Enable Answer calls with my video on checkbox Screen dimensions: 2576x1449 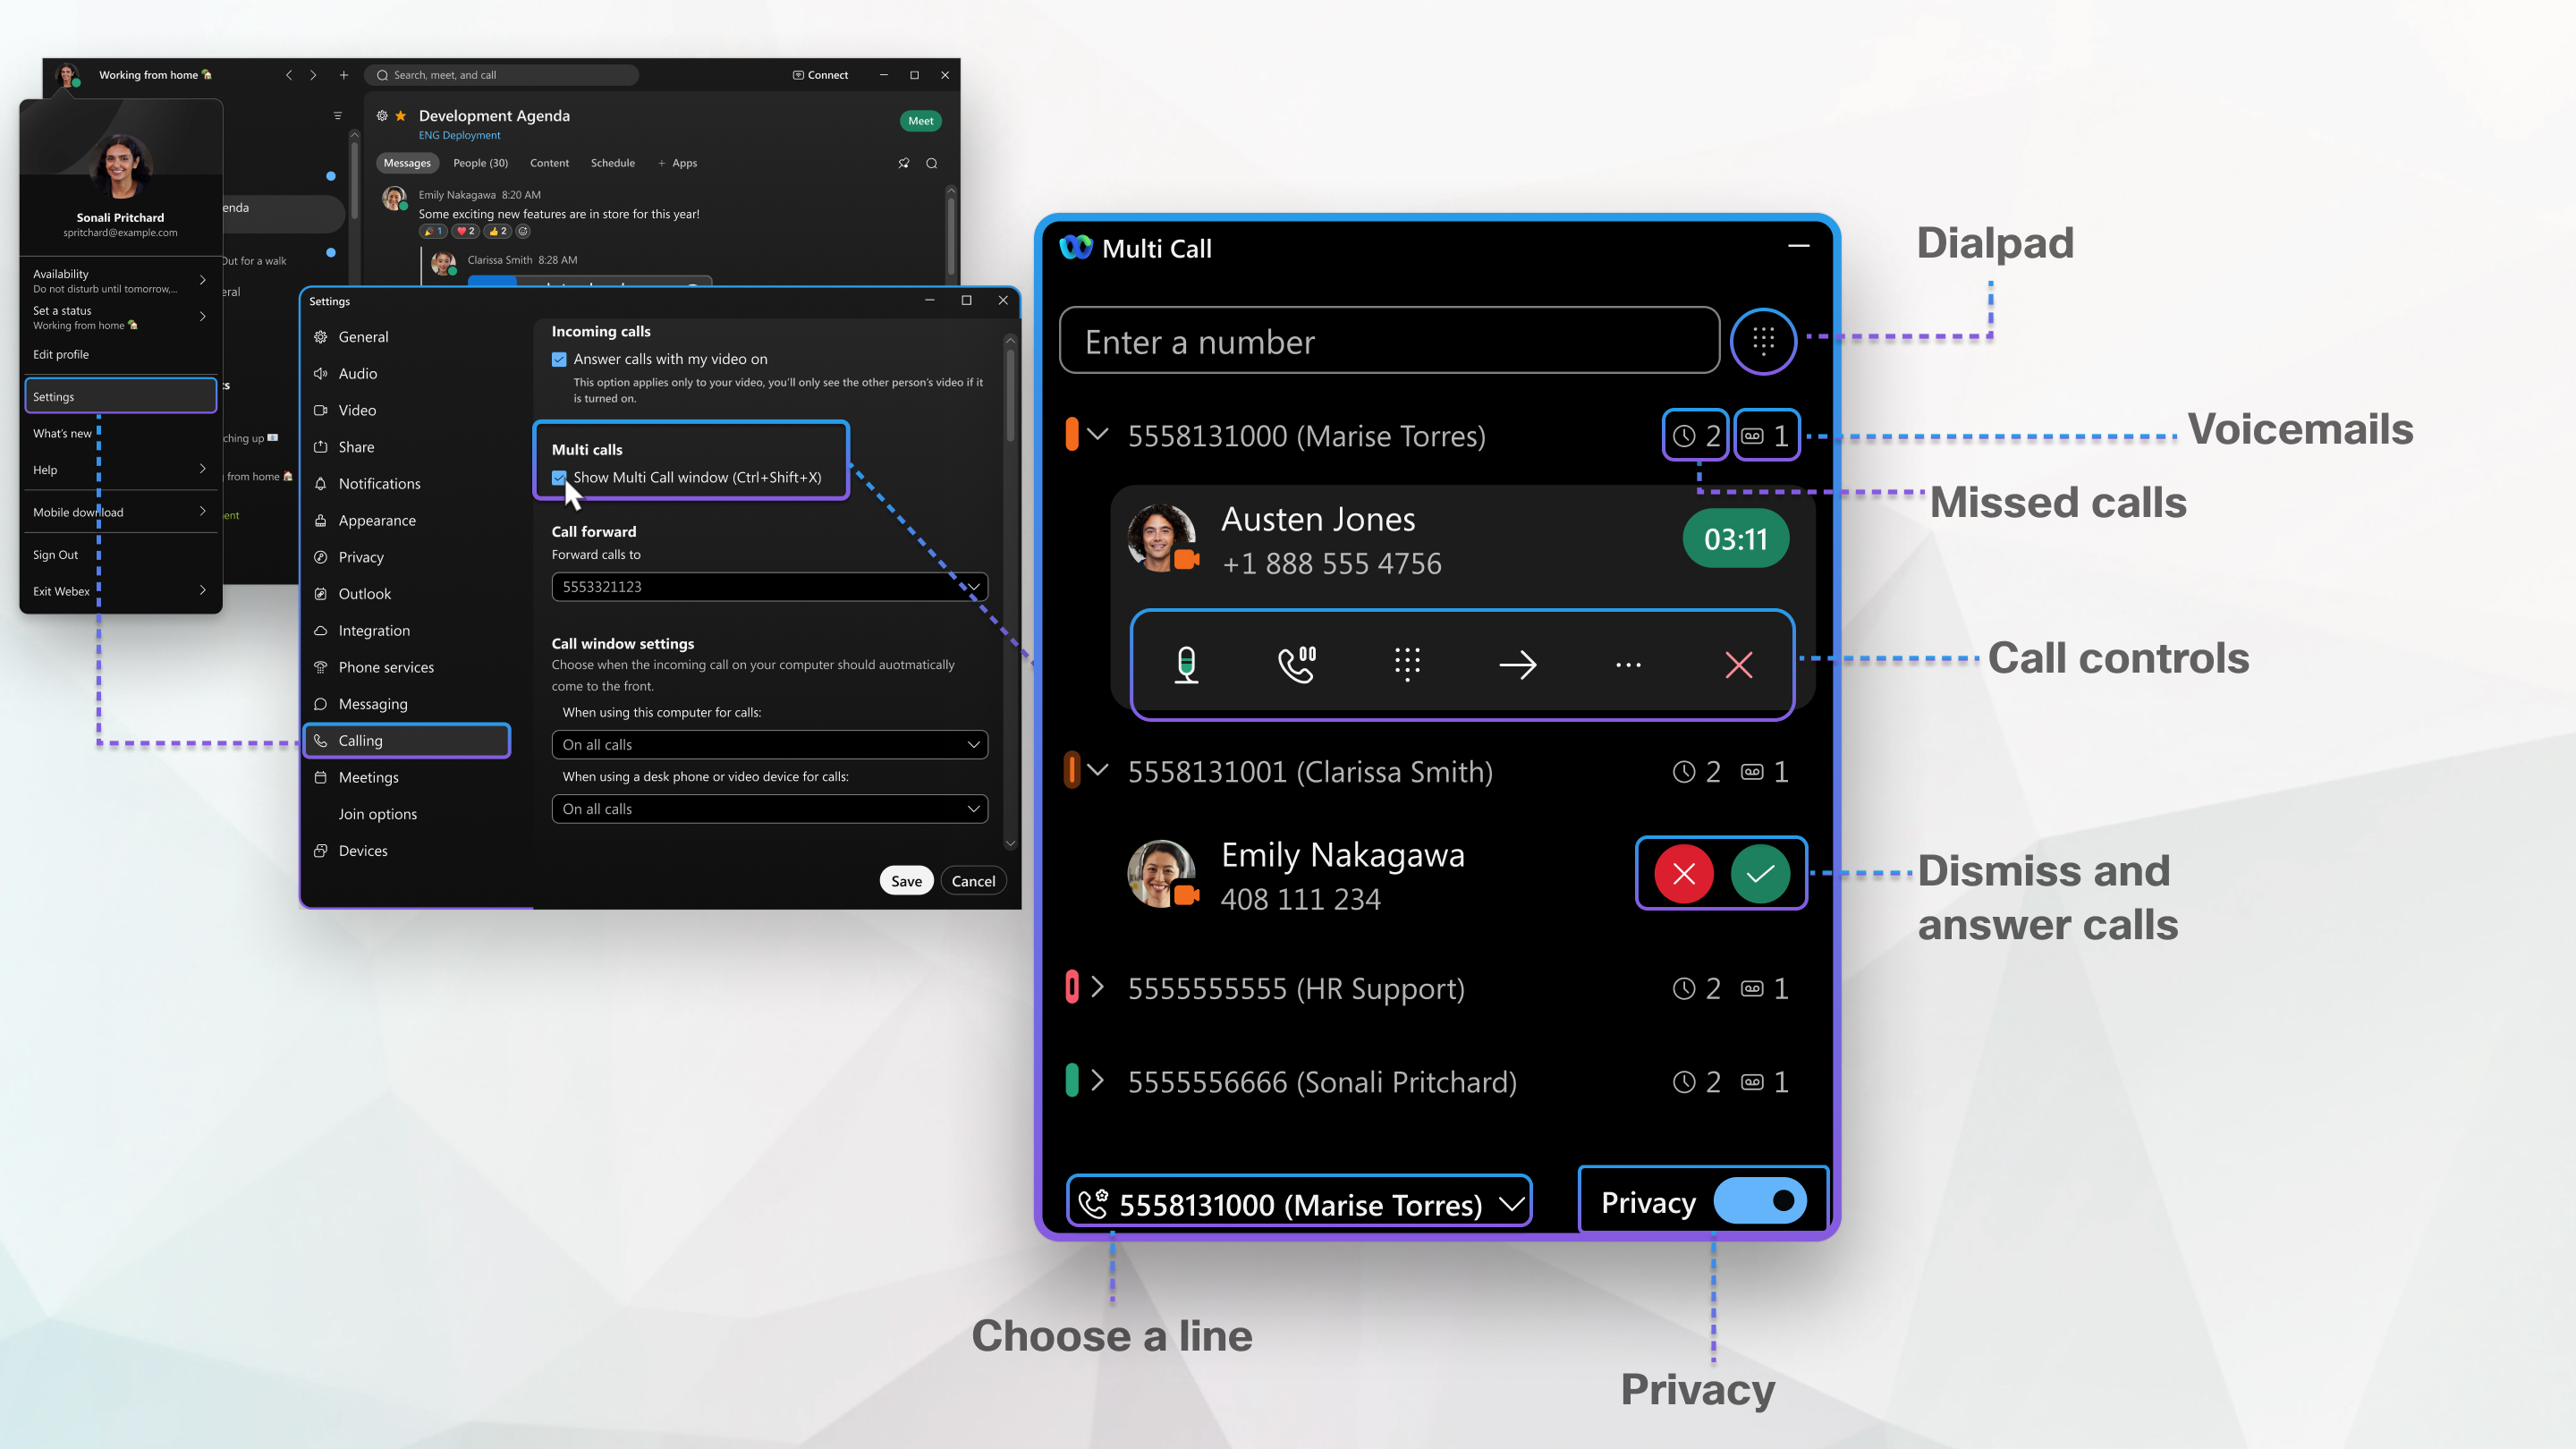(x=559, y=358)
